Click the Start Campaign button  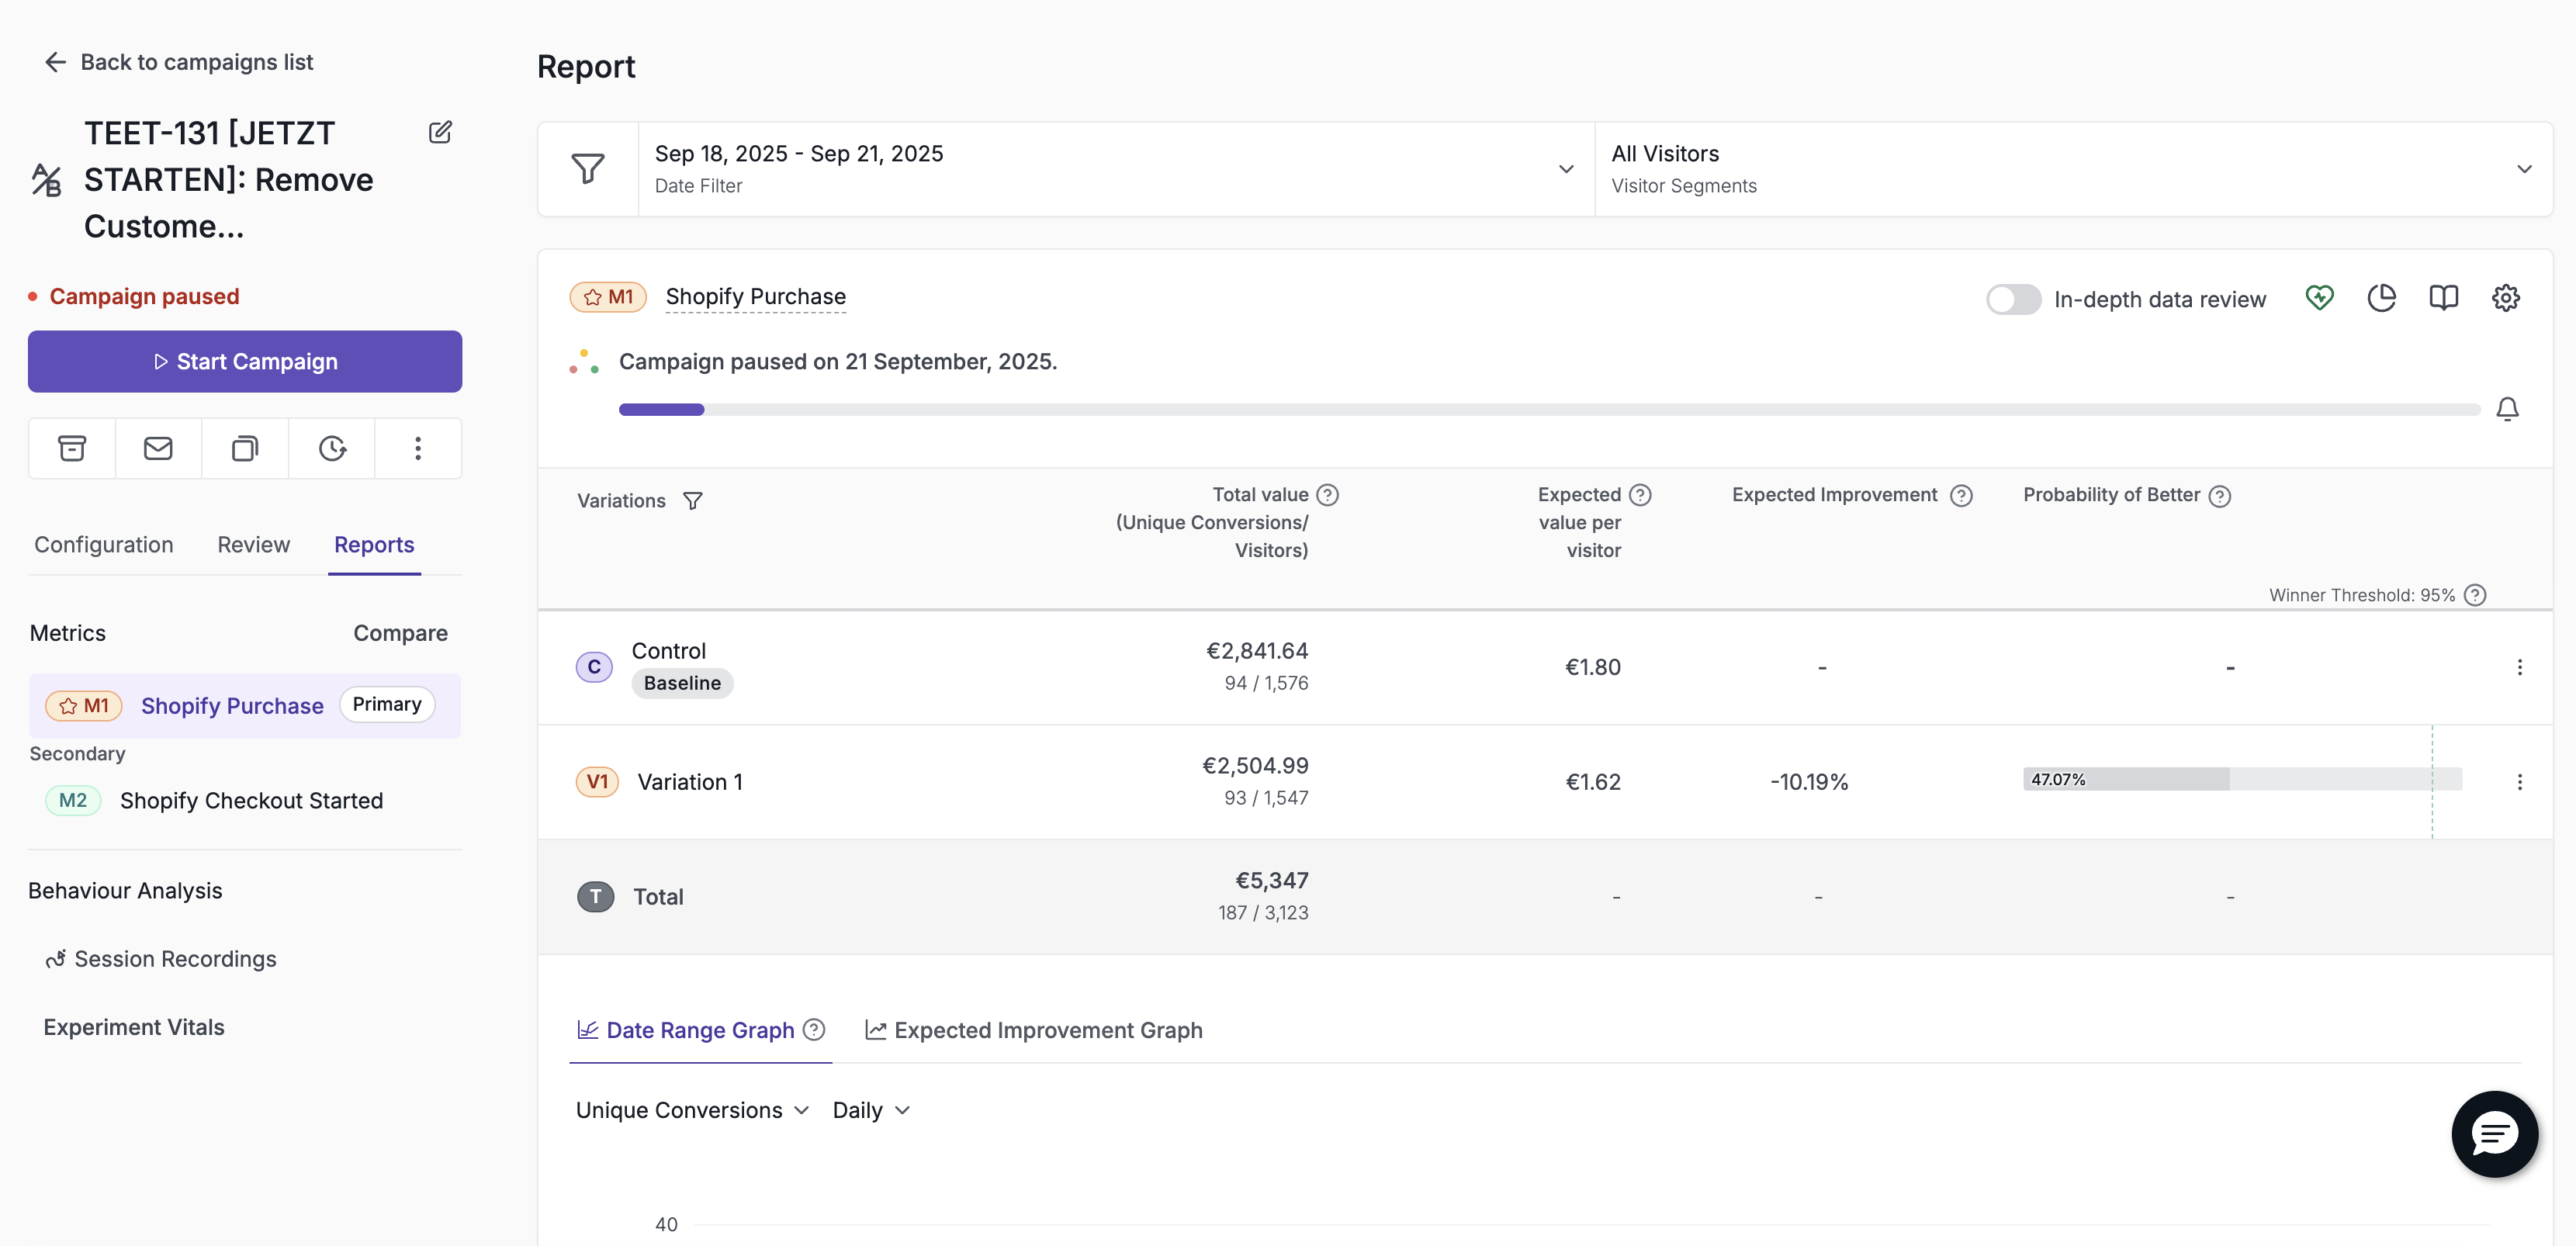[245, 361]
